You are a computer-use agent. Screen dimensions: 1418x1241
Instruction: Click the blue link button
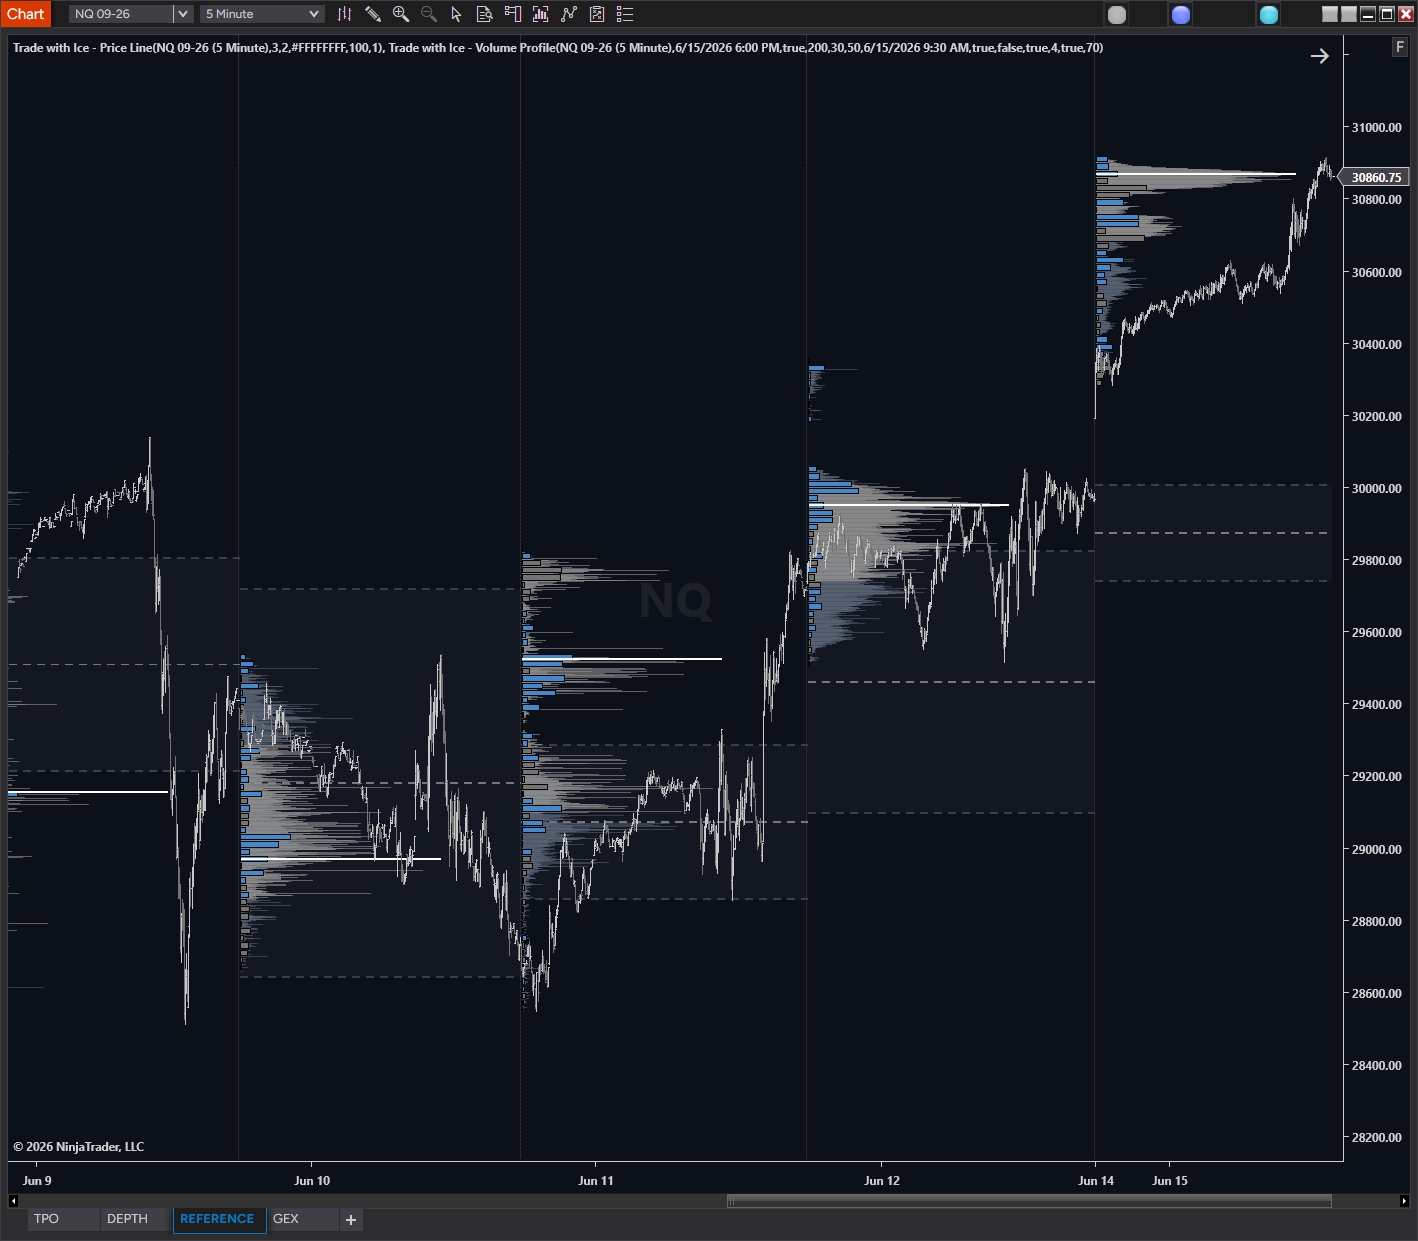click(x=1181, y=14)
